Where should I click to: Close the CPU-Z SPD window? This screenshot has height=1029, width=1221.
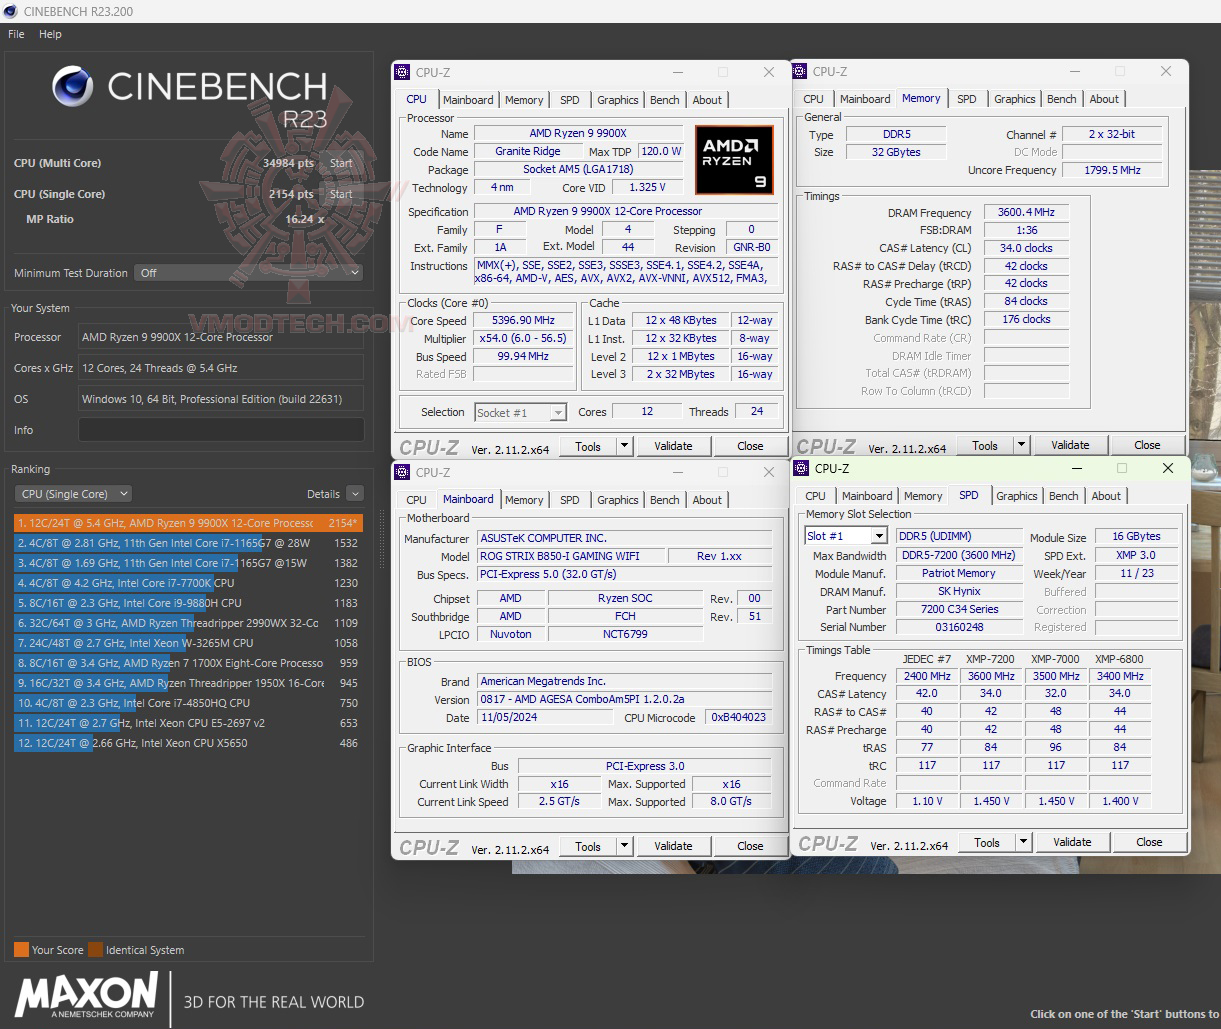(1167, 468)
